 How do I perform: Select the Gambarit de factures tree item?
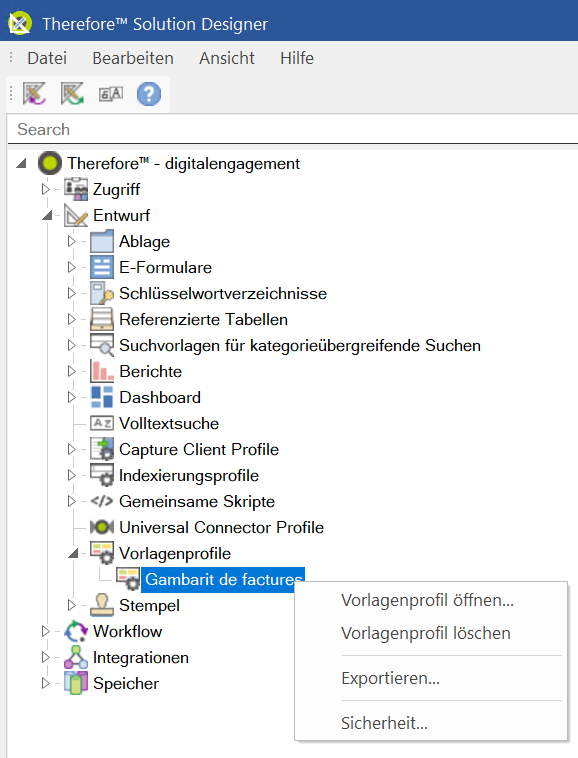point(223,579)
